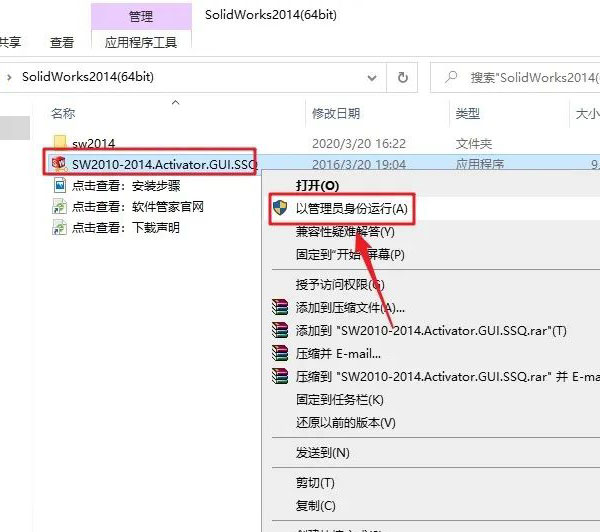600x532 pixels.
Task: Open the 共享 ribbon tab
Action: tap(10, 42)
